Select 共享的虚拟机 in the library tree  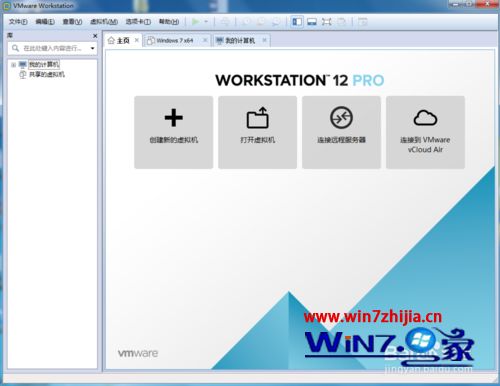pos(47,74)
